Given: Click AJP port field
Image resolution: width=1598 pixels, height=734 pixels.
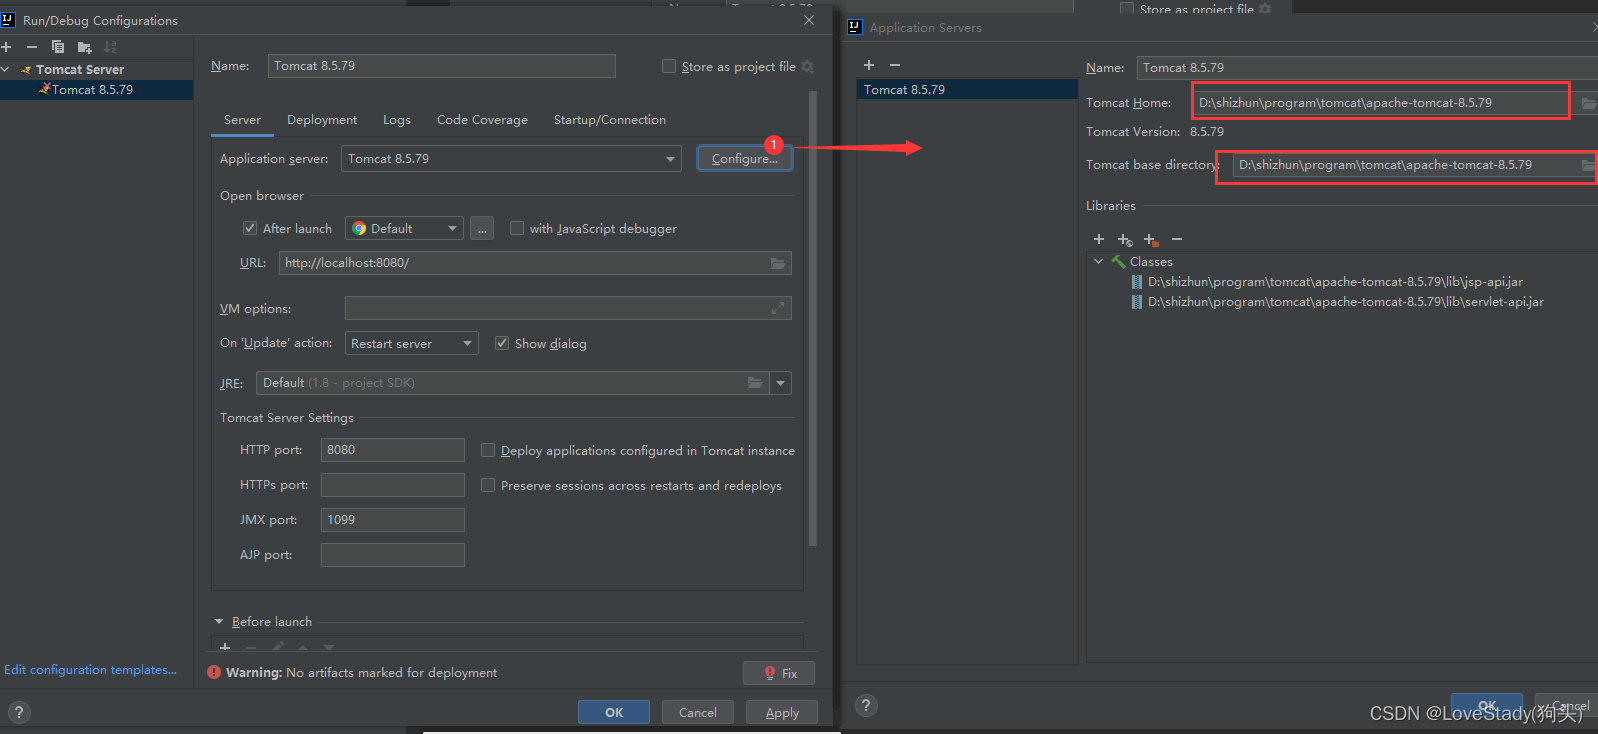Looking at the screenshot, I should click(x=393, y=555).
